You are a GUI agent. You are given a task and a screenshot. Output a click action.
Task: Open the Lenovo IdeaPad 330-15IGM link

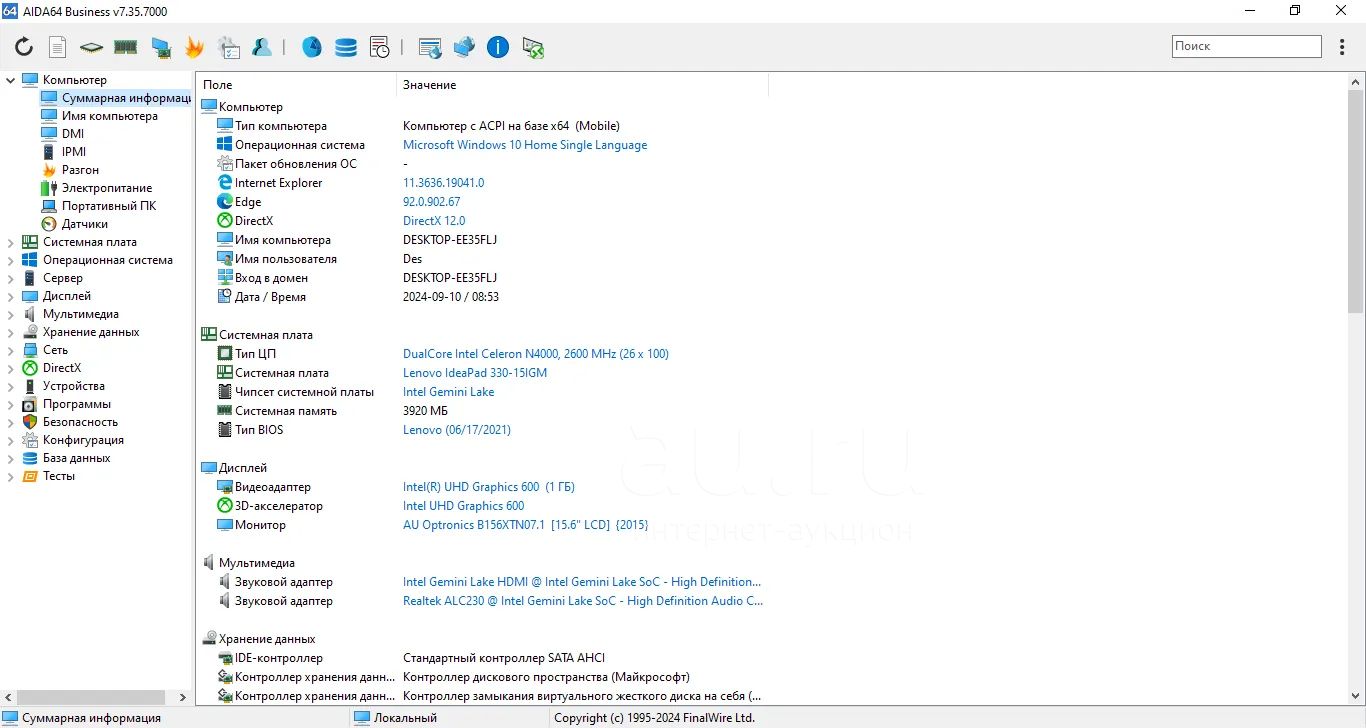coord(475,373)
